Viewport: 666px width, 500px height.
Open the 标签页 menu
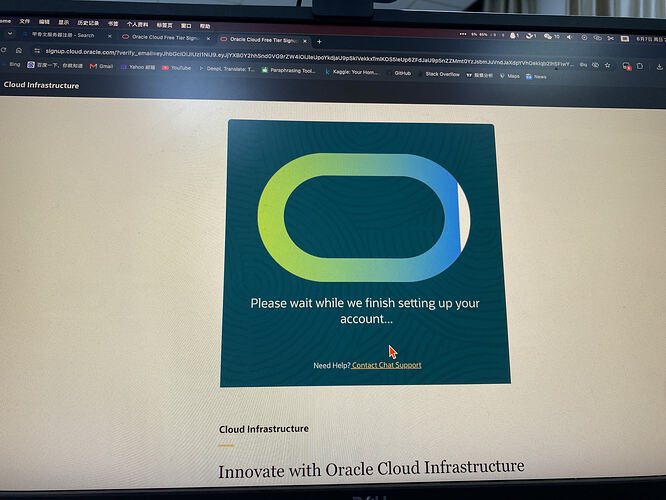164,25
